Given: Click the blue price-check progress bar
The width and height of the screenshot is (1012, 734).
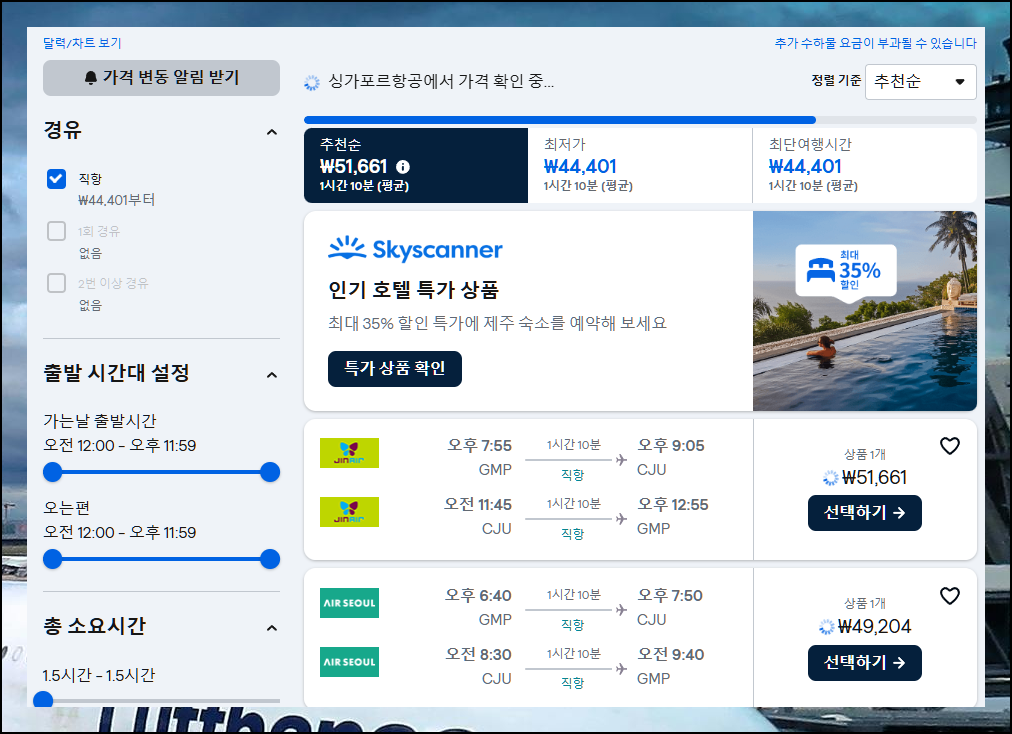Looking at the screenshot, I should point(560,120).
